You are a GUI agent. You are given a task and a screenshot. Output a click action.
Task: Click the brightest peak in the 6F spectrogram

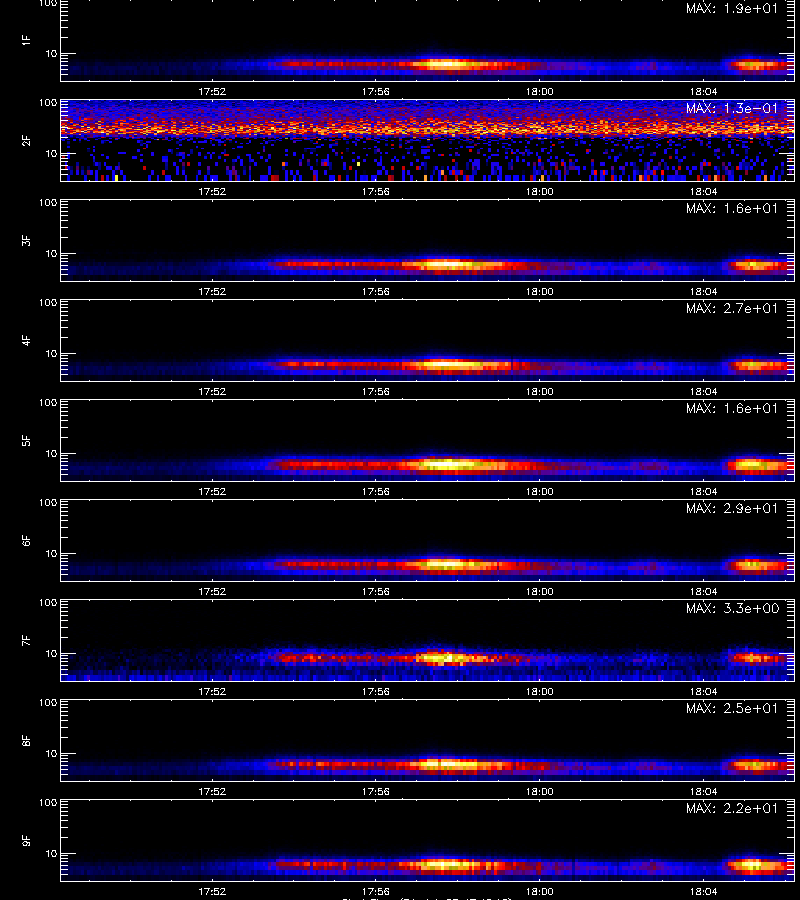(446, 565)
